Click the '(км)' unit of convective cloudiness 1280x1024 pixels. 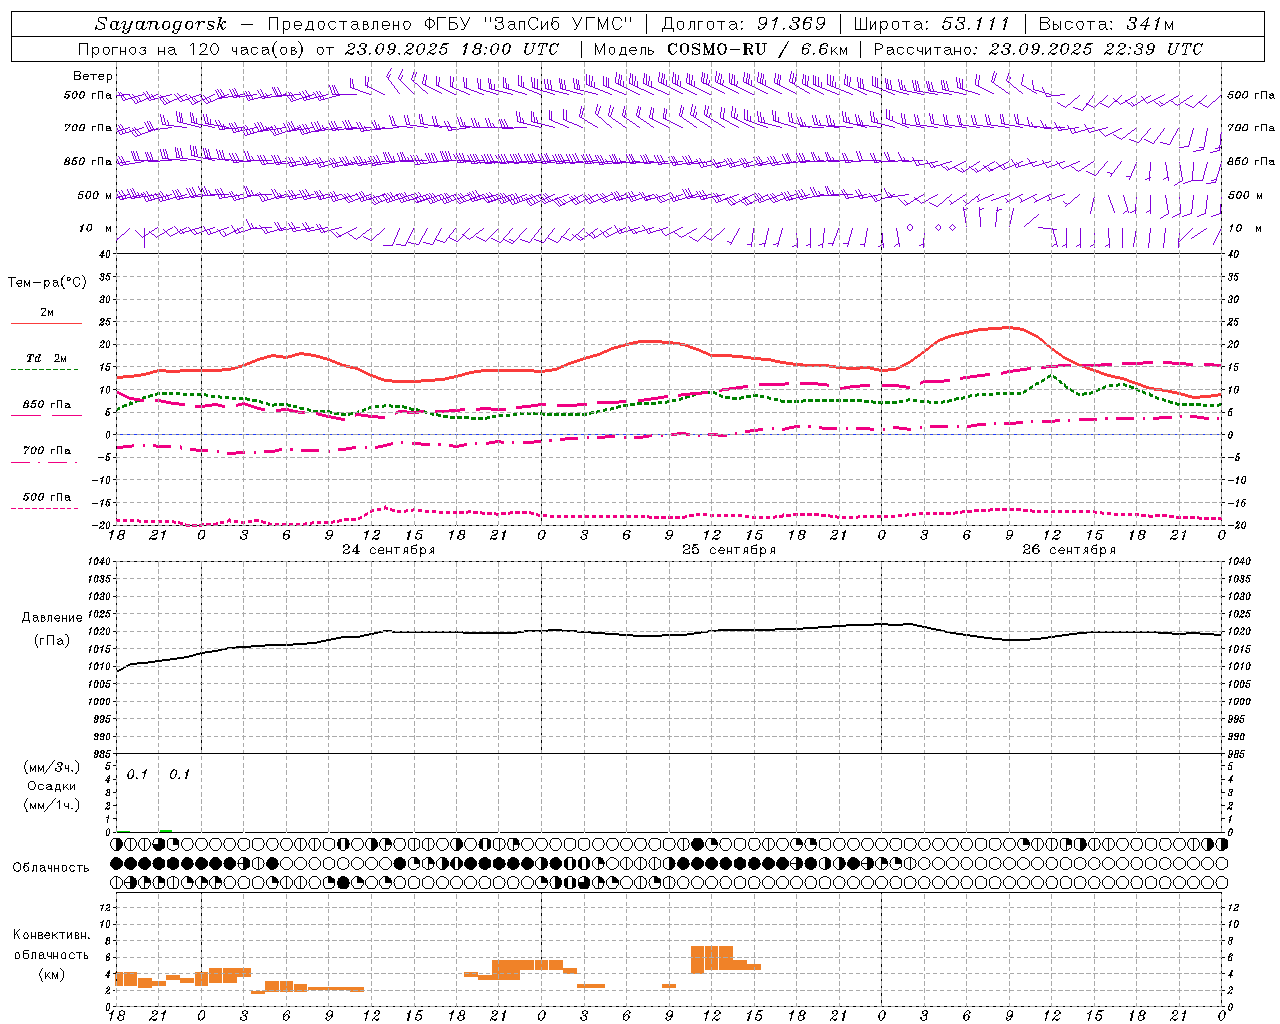(52, 974)
